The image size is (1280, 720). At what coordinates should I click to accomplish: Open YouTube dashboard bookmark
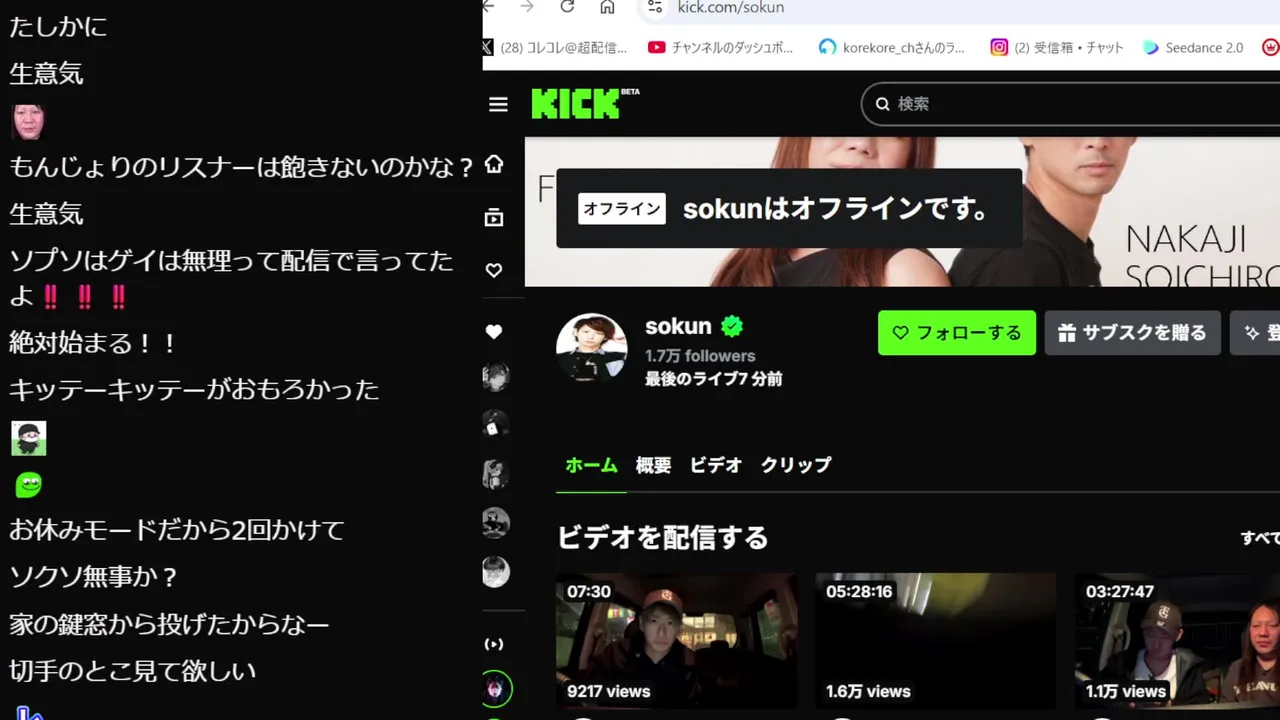tap(720, 47)
